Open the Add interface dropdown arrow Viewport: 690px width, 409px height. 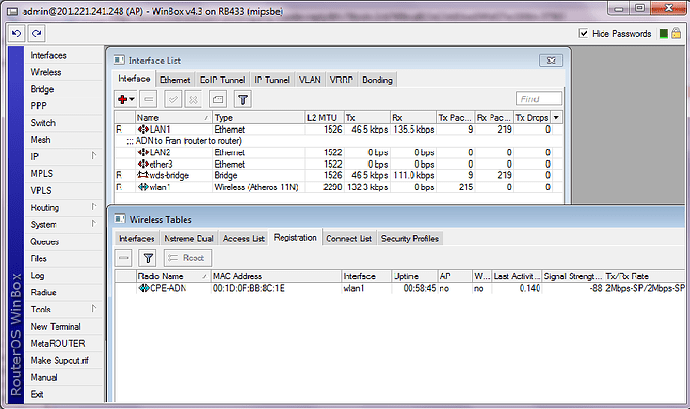pyautogui.click(x=132, y=99)
